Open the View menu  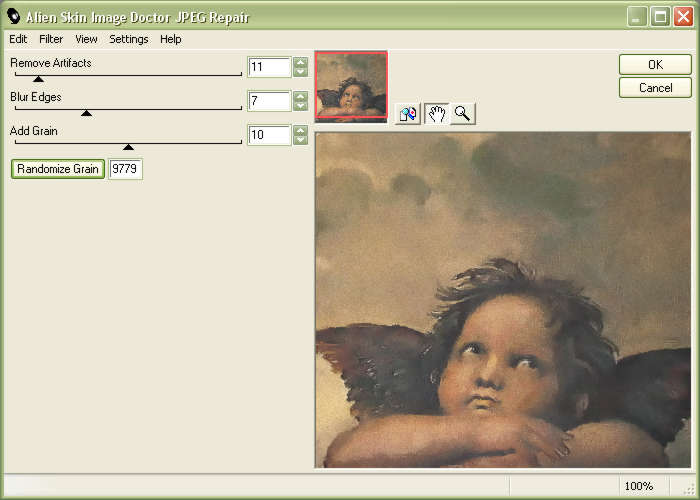click(x=86, y=39)
